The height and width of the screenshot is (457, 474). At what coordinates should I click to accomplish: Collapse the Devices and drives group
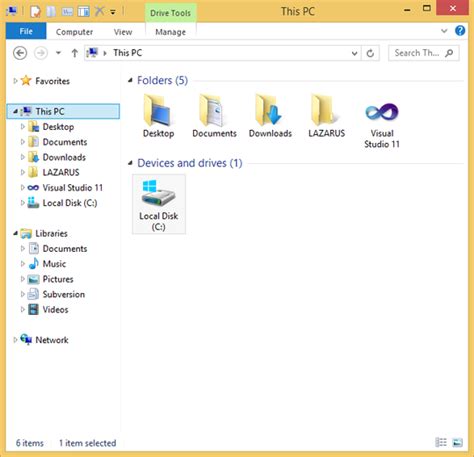pyautogui.click(x=130, y=163)
